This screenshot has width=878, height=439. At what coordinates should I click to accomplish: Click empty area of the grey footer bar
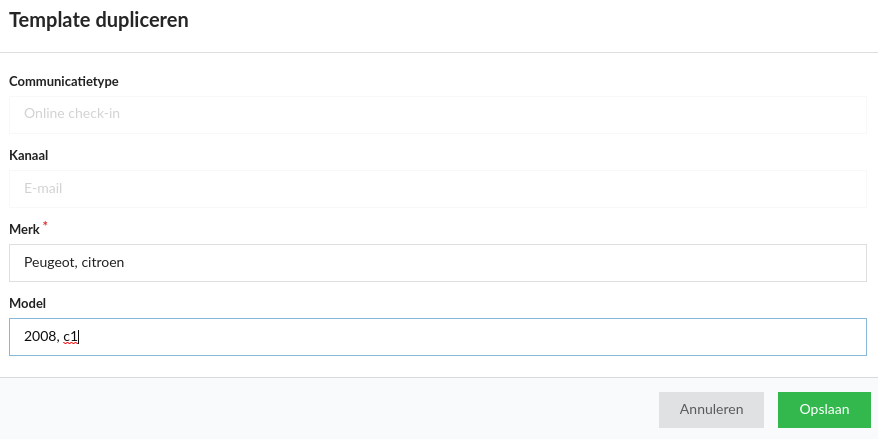pos(320,409)
